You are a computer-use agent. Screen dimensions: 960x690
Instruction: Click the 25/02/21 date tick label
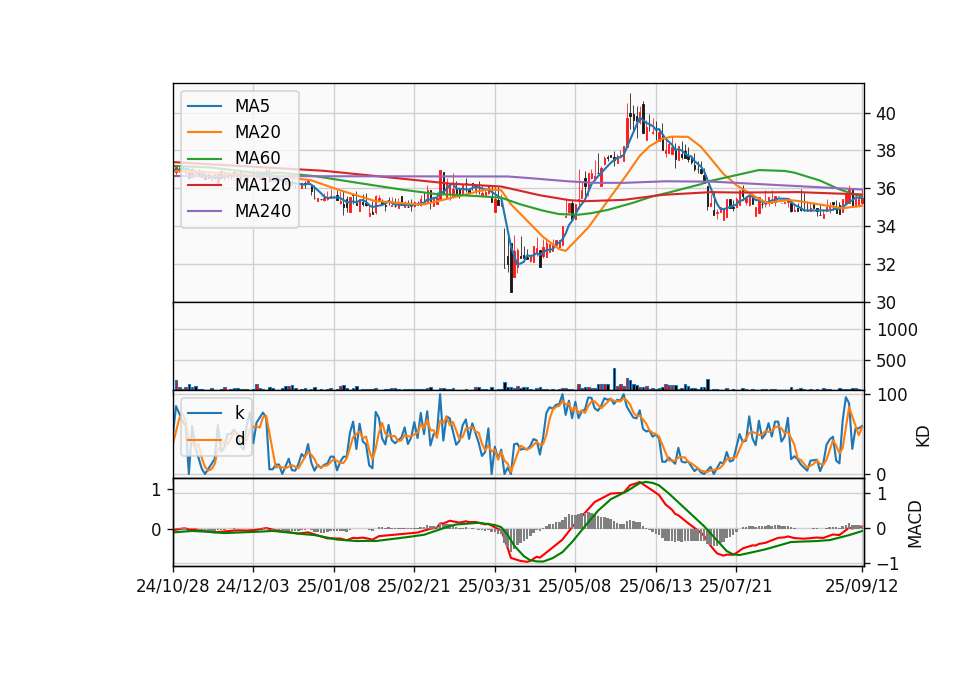[x=414, y=586]
